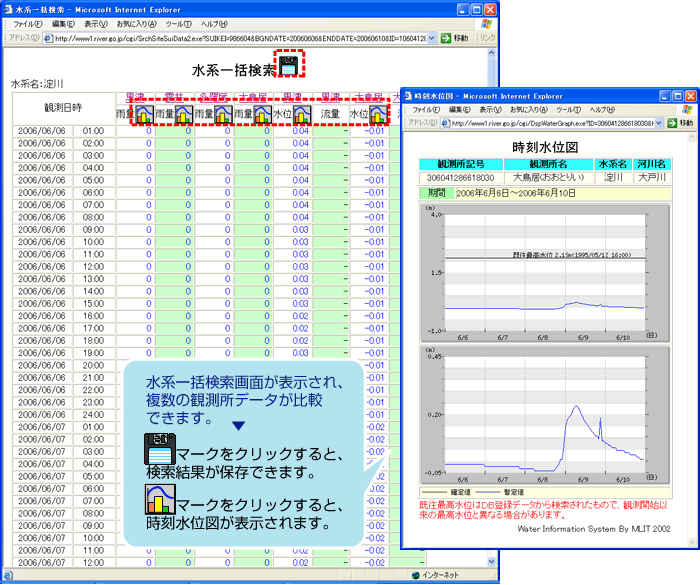Click the save floppy icon beside 水系一括検索 title
Viewport: 700px width, 585px height.
[x=290, y=67]
